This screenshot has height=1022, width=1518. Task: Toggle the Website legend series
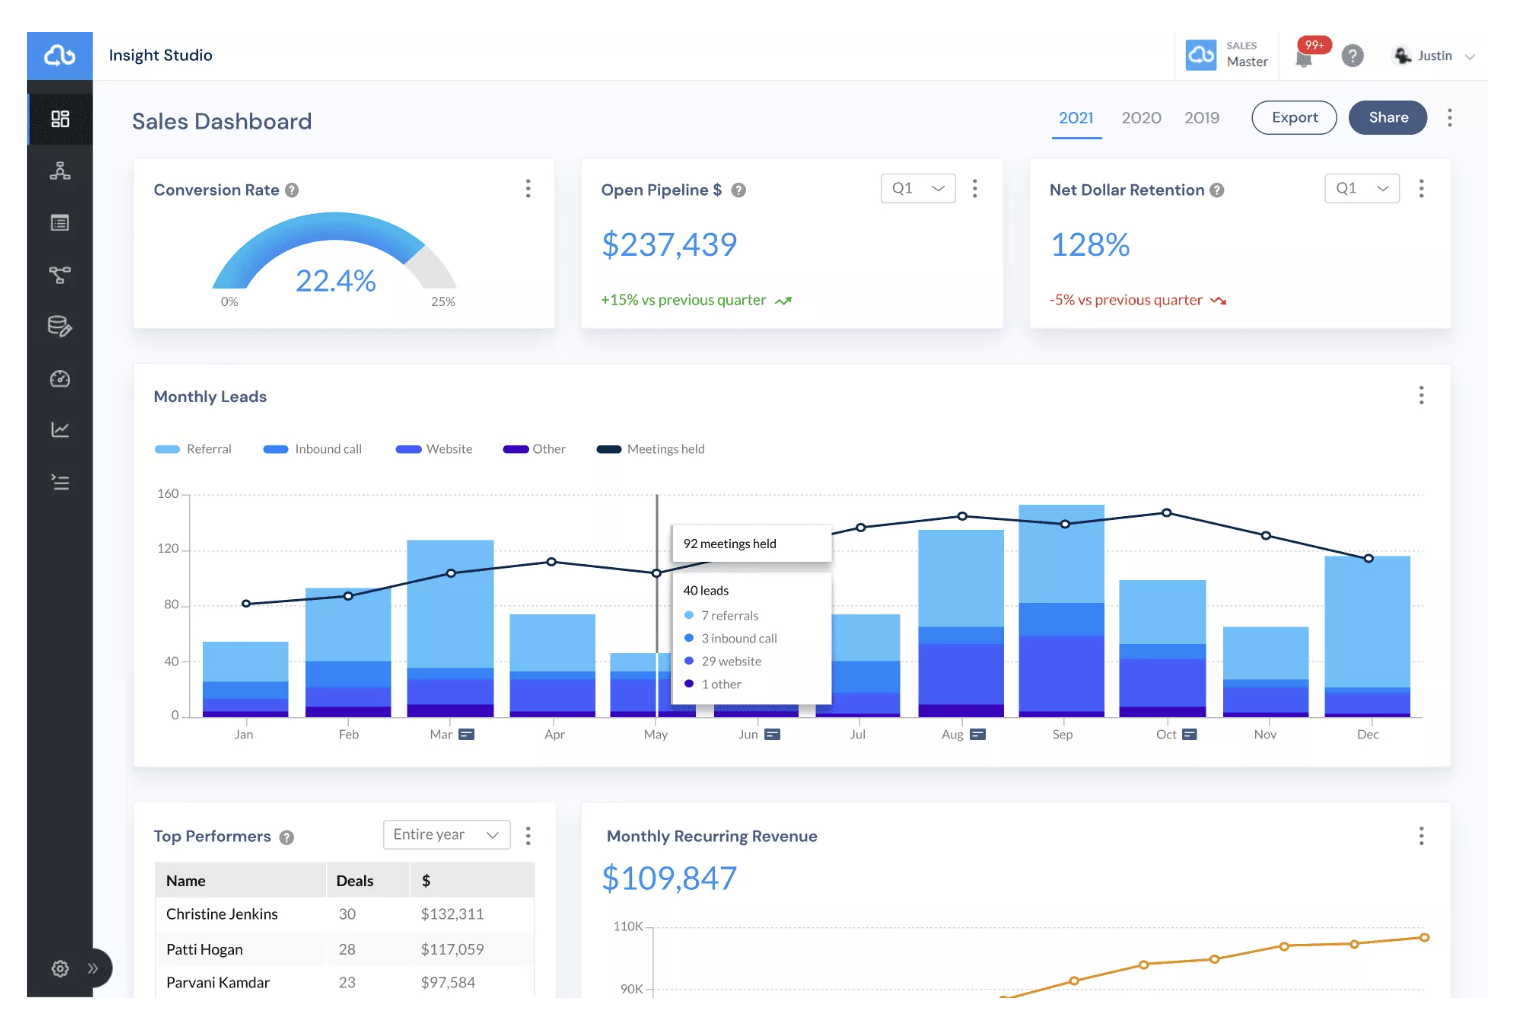pyautogui.click(x=434, y=449)
